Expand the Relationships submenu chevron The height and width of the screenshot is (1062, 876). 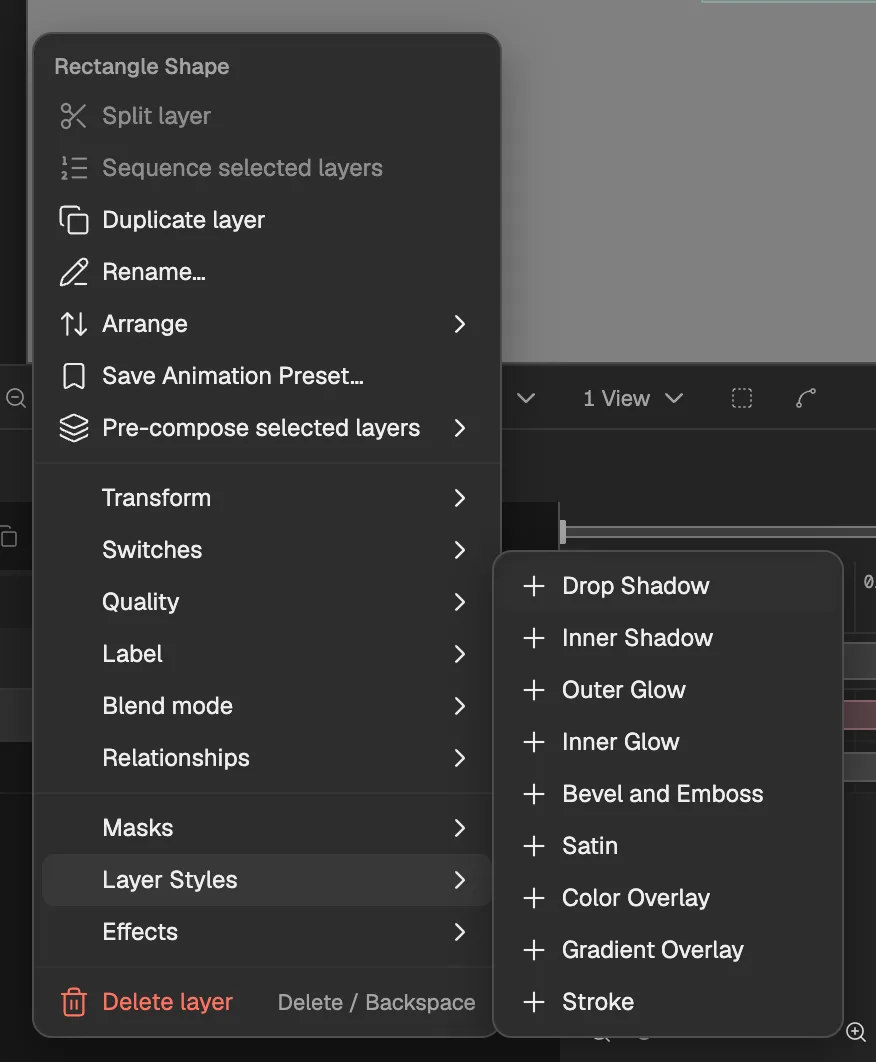[x=460, y=758]
